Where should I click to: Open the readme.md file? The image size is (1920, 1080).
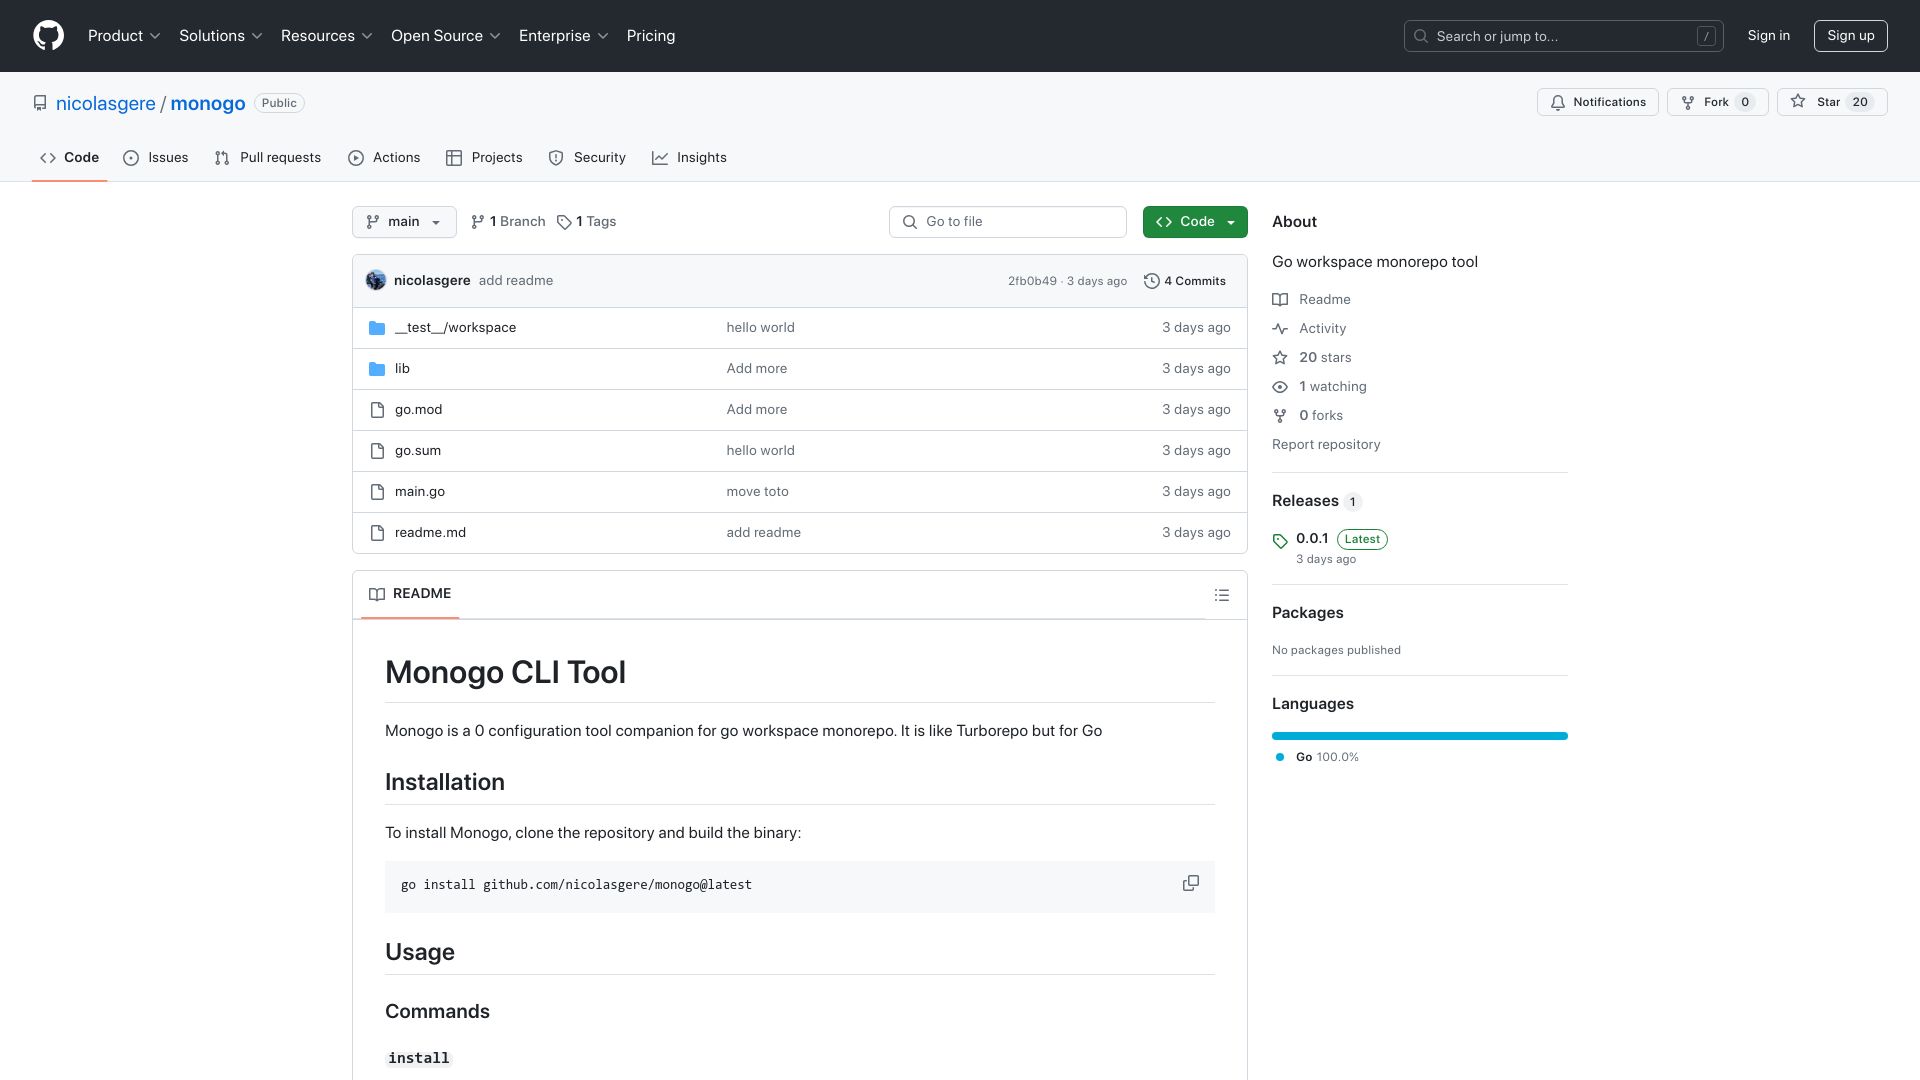[x=430, y=533]
